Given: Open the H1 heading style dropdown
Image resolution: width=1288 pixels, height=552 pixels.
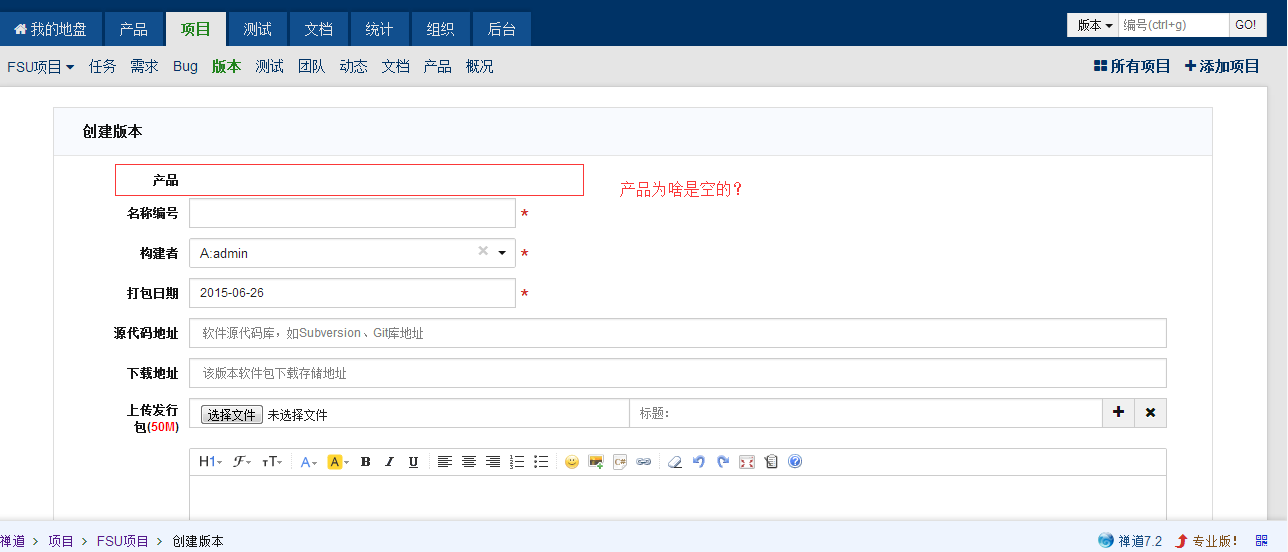Looking at the screenshot, I should click(210, 462).
